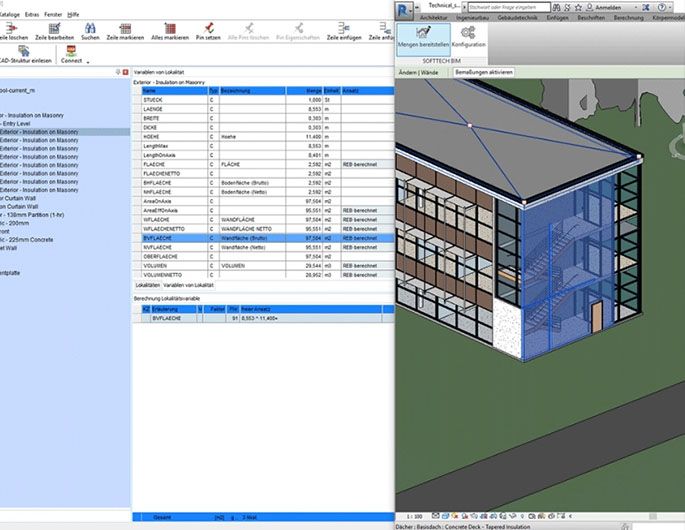Click the Bemaßungen aktivieren button

pyautogui.click(x=484, y=73)
